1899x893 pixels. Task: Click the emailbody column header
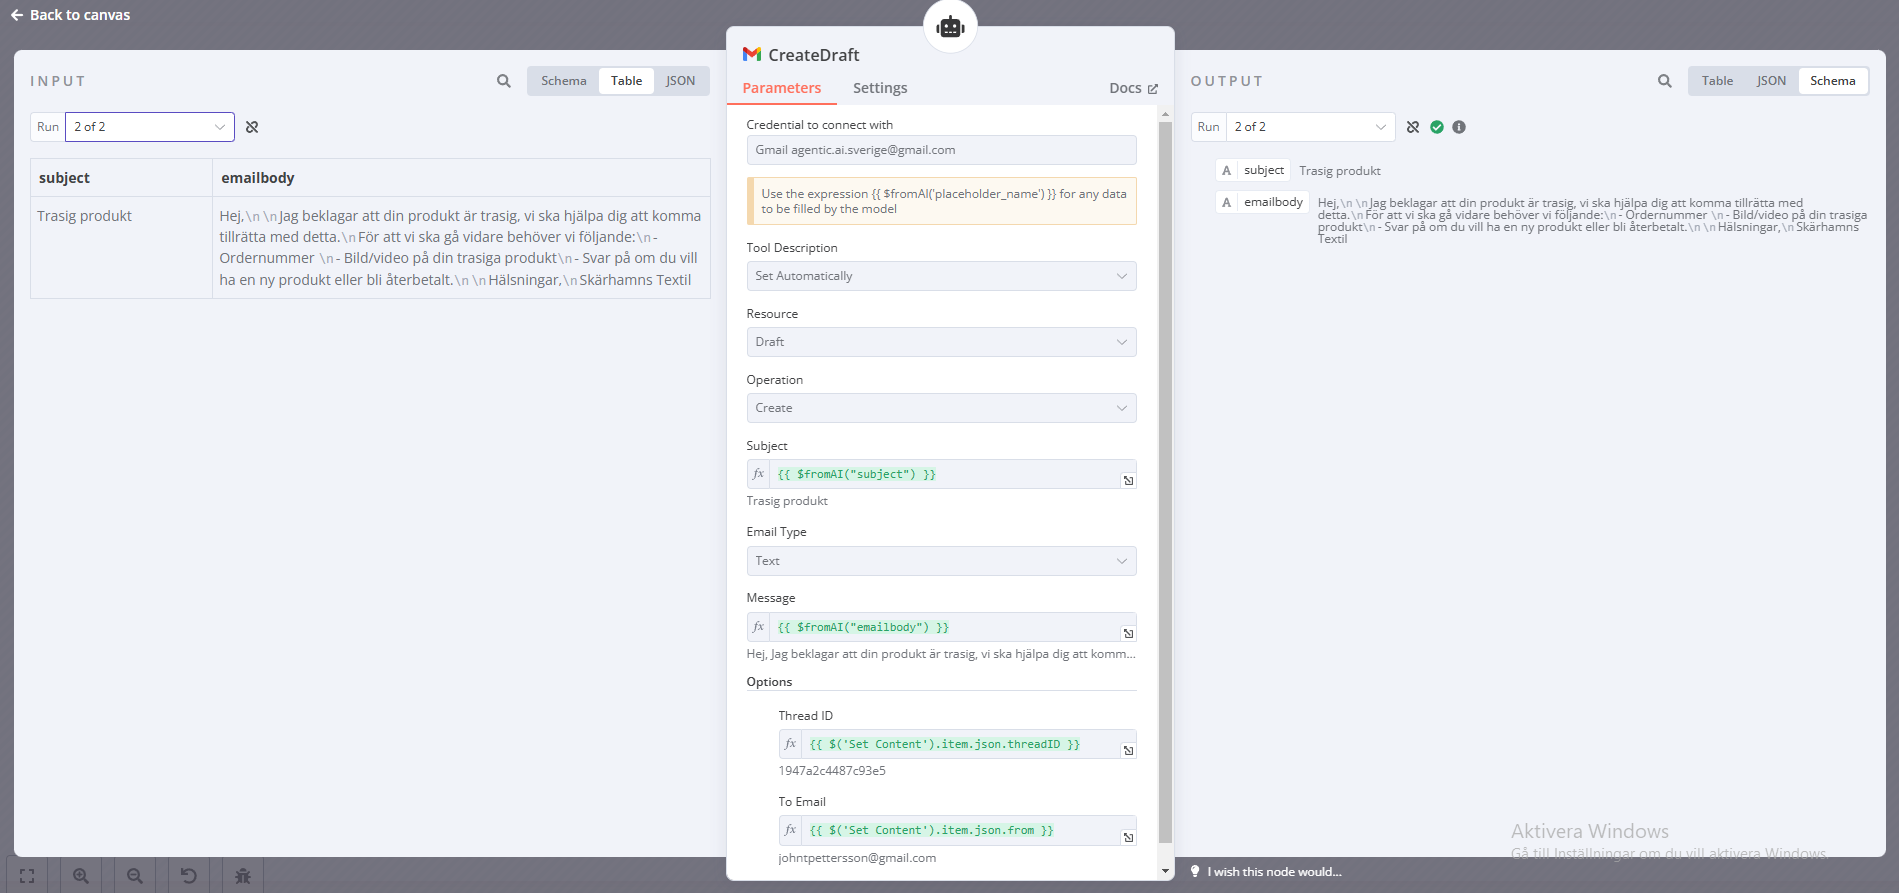[461, 178]
